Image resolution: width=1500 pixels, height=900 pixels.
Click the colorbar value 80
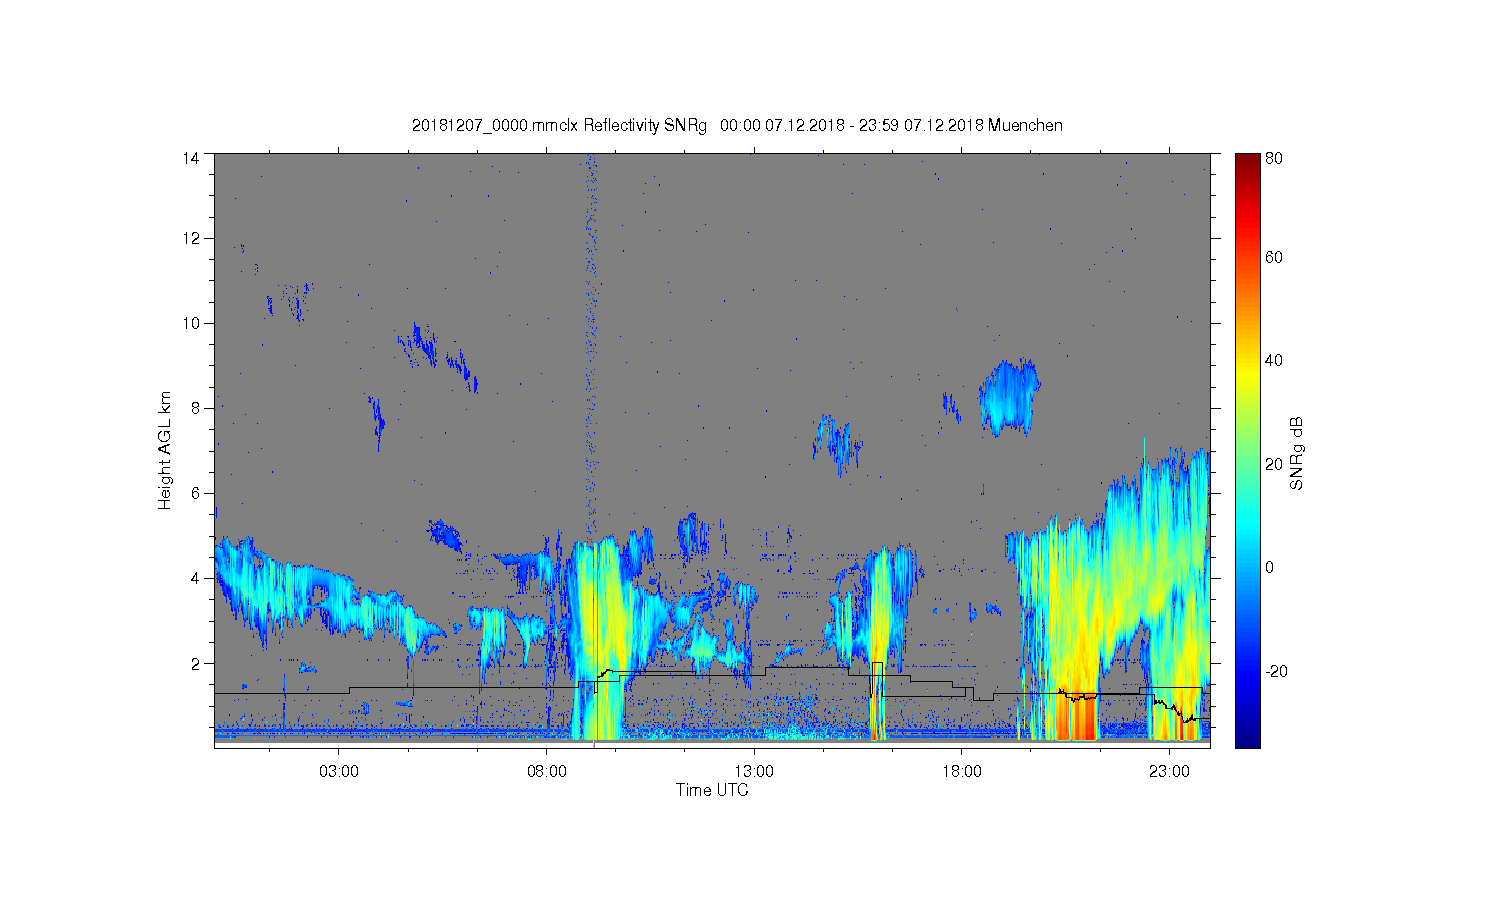[x=1274, y=158]
